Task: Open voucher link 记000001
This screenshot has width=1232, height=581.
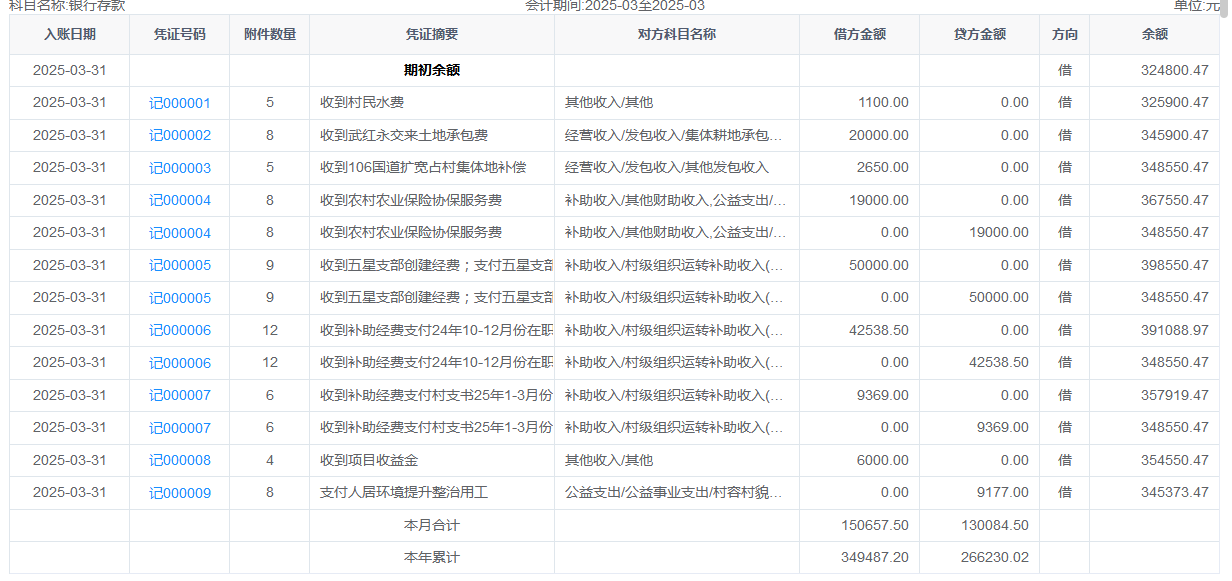Action: pos(180,103)
